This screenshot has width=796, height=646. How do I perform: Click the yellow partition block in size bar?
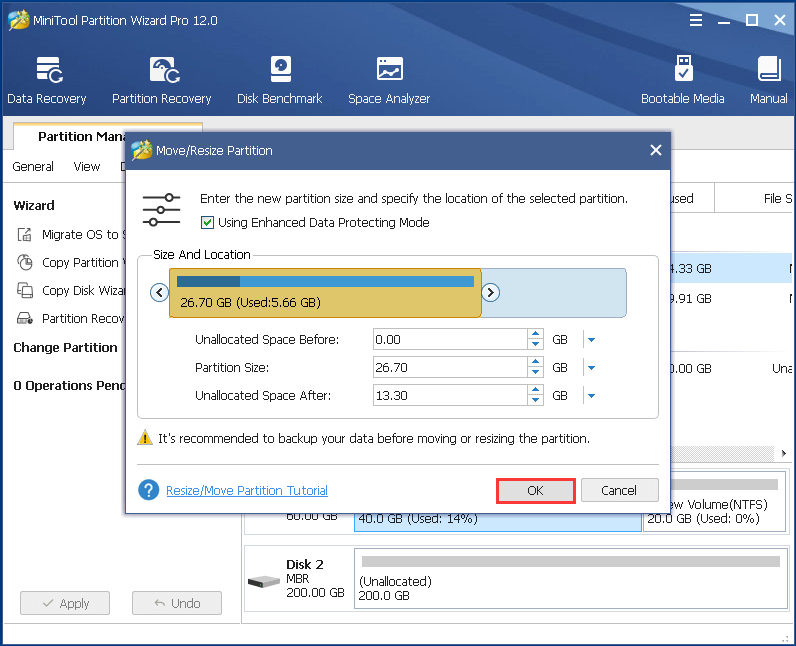[325, 293]
